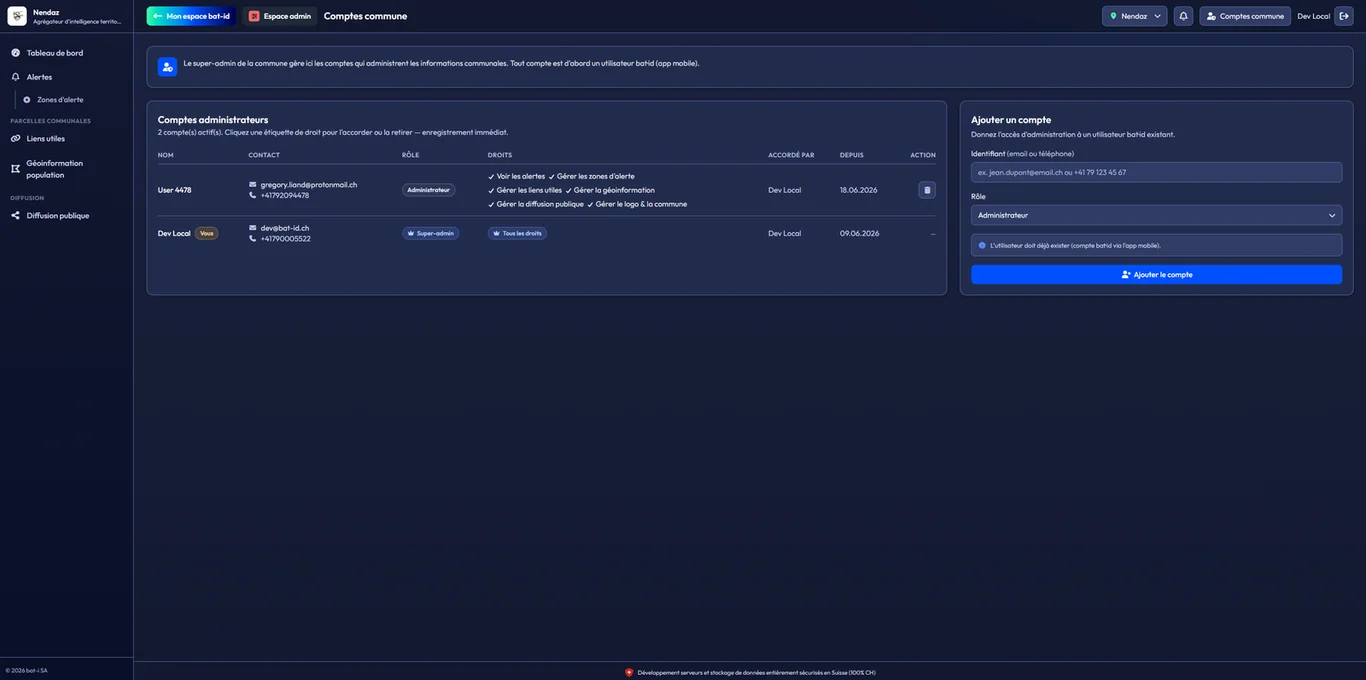The height and width of the screenshot is (680, 1366).
Task: Click the notification bell icon
Action: pyautogui.click(x=1183, y=16)
